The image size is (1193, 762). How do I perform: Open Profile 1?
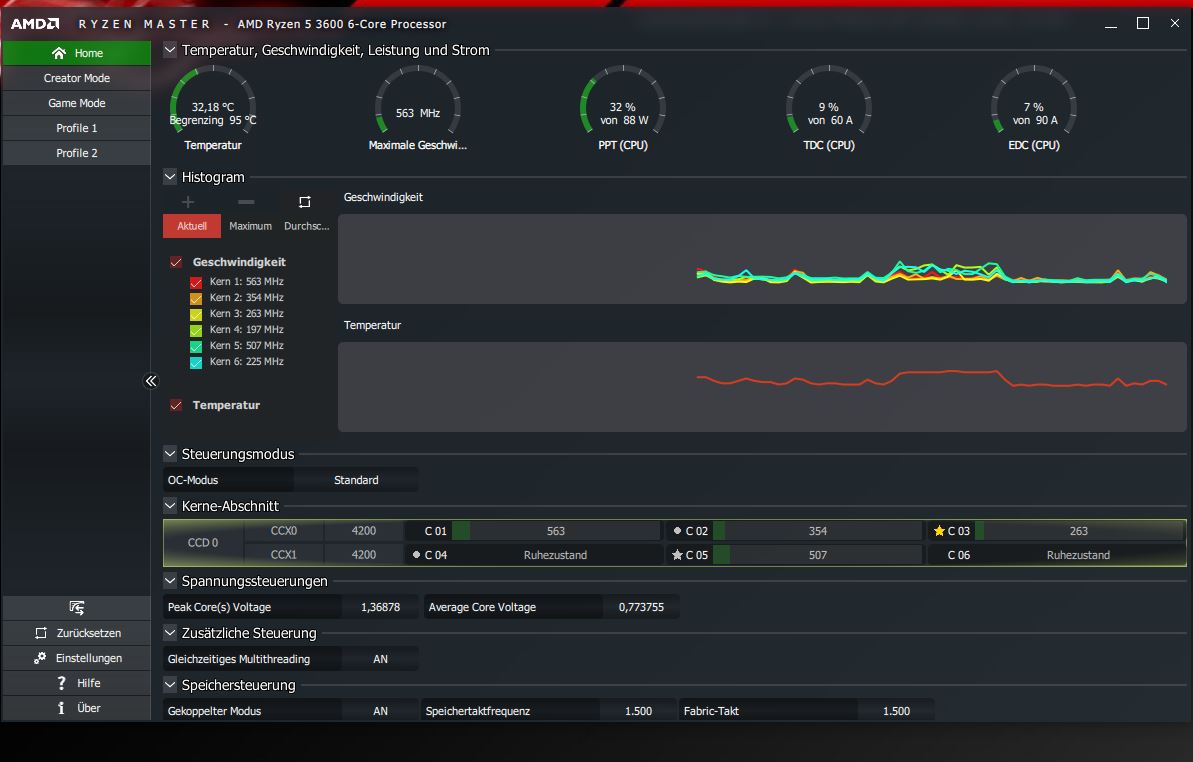[x=77, y=129]
